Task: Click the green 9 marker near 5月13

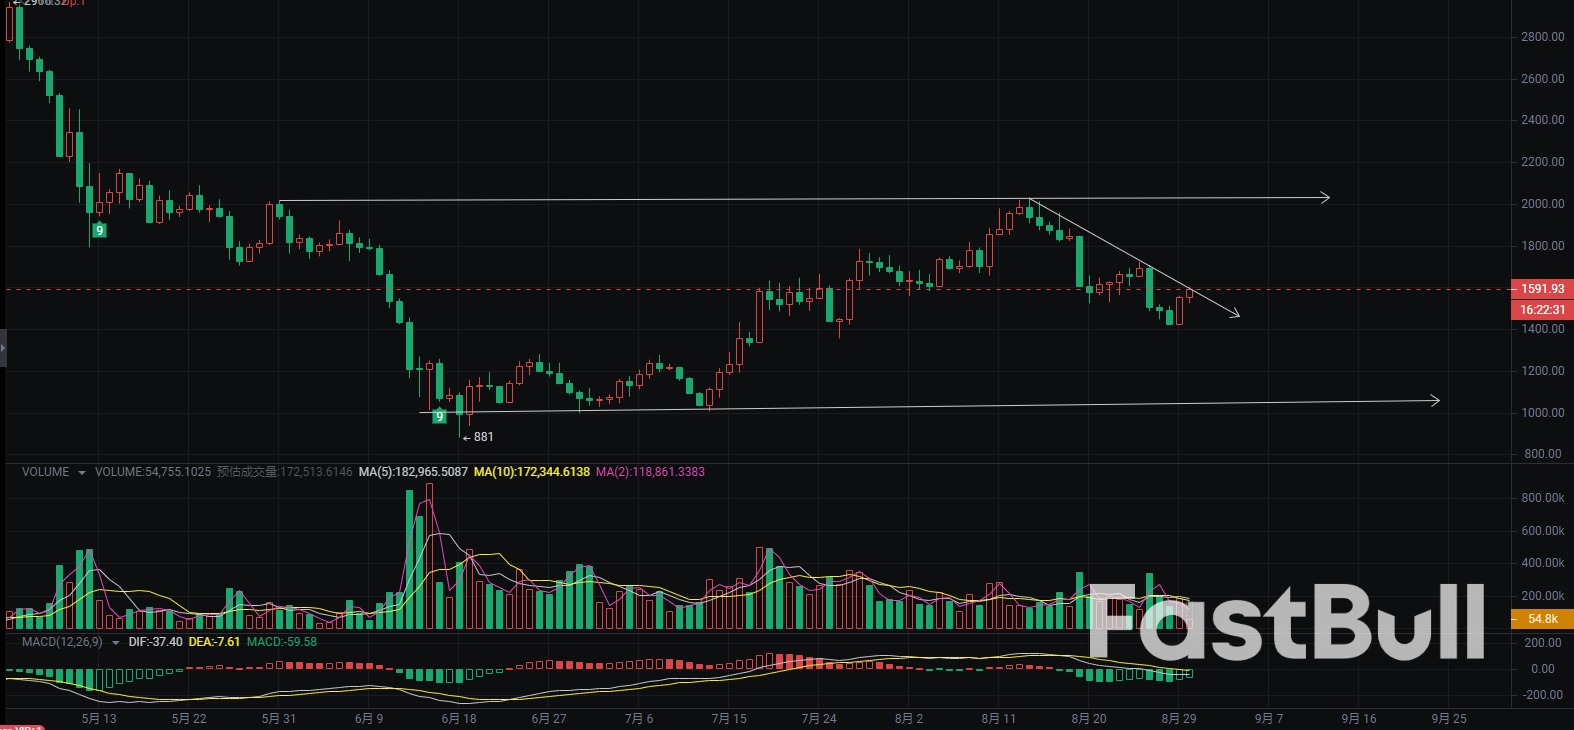Action: click(99, 230)
